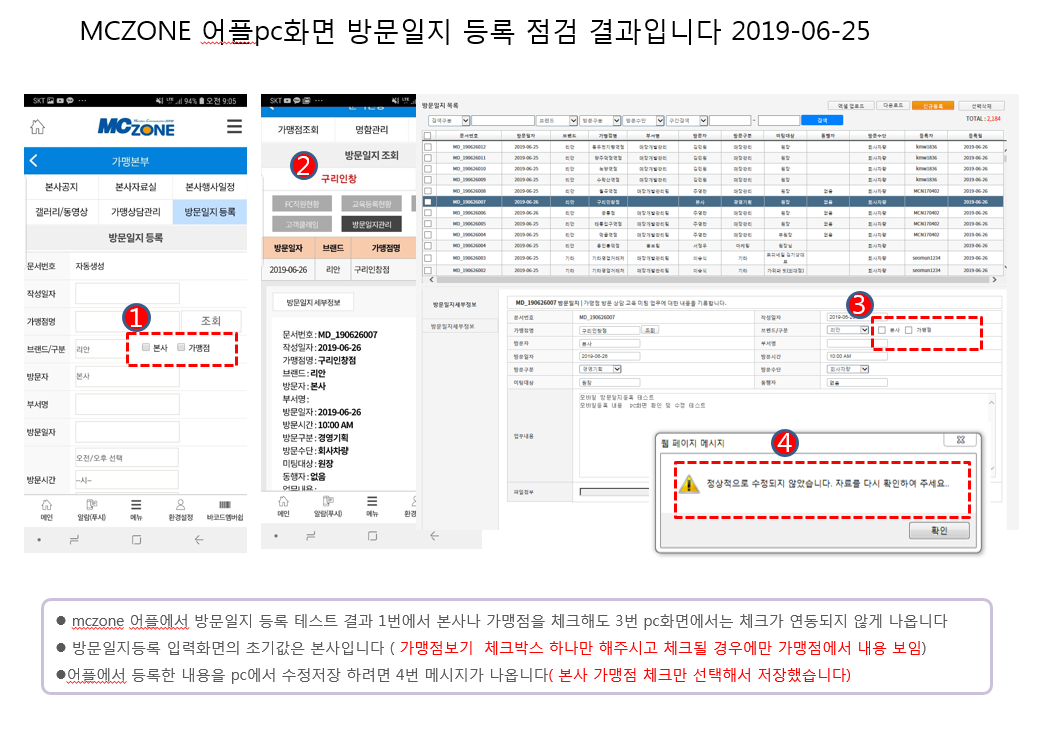
Task: Select the 방문일지 등록 tab
Action: click(210, 211)
